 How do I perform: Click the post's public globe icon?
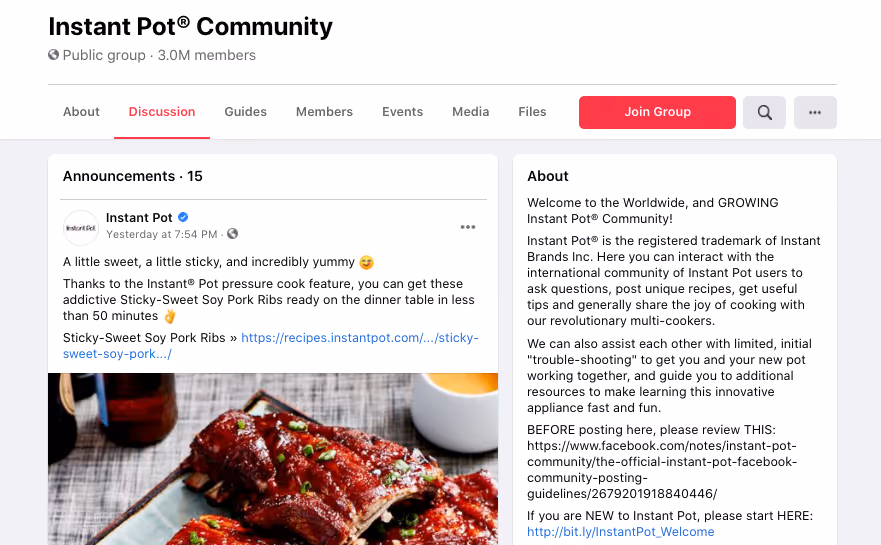[x=233, y=234]
